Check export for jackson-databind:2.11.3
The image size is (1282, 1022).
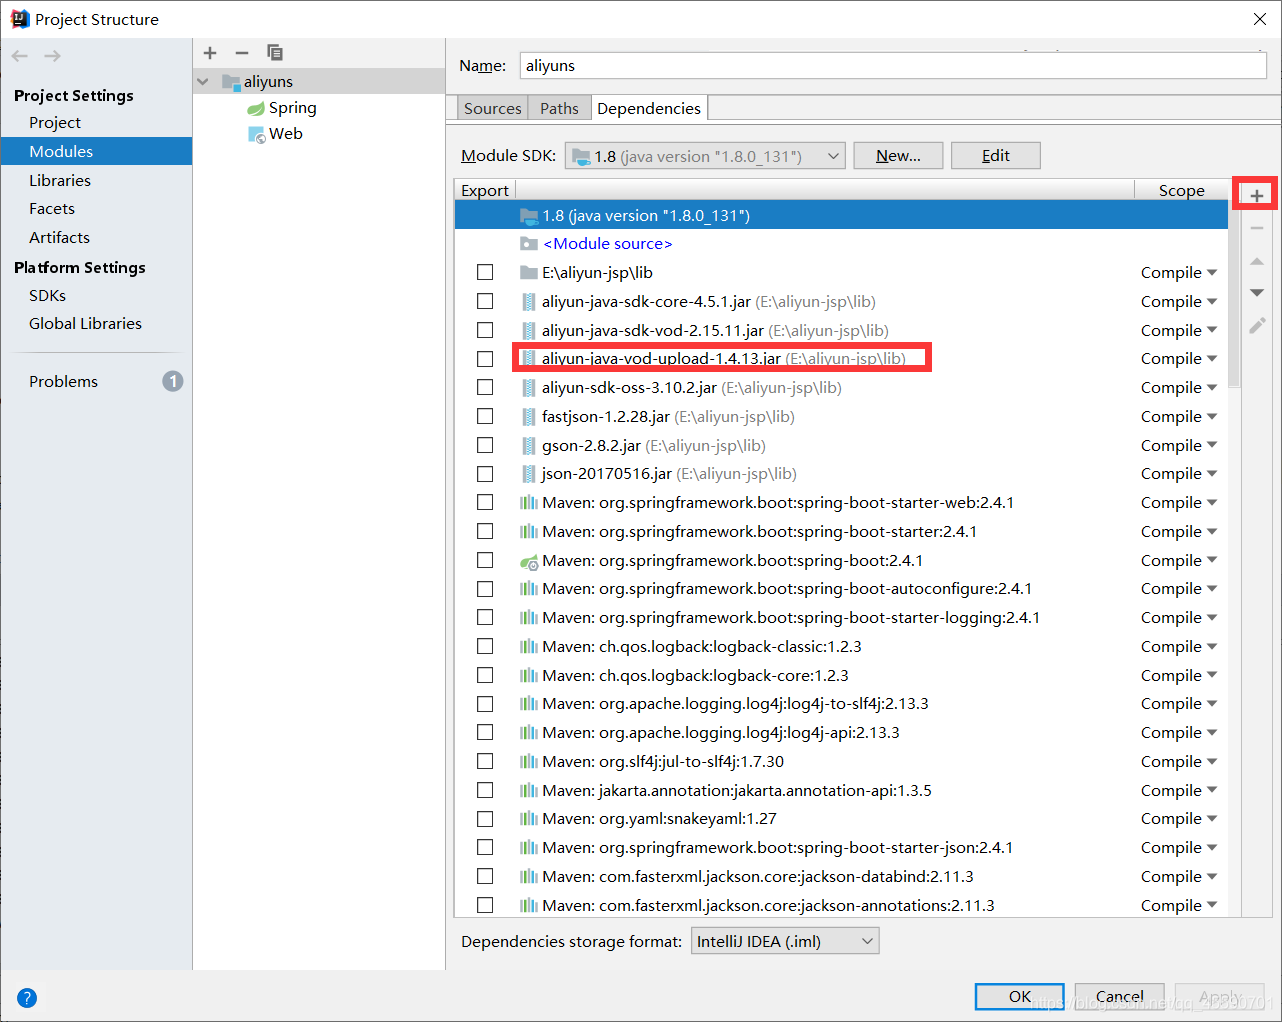pyautogui.click(x=485, y=876)
